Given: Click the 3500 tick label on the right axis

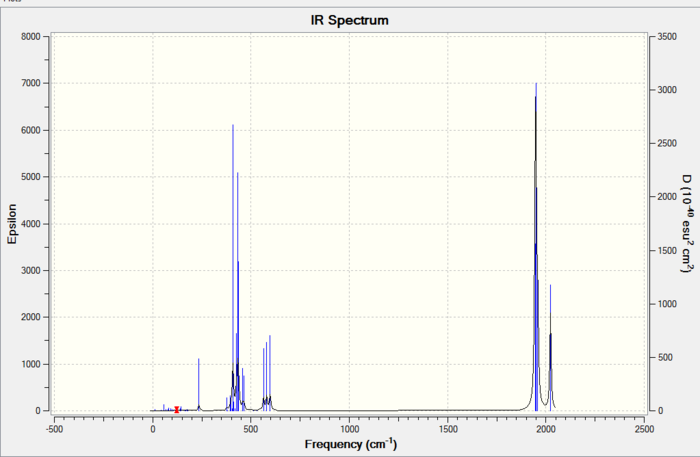Looking at the screenshot, I should point(667,37).
